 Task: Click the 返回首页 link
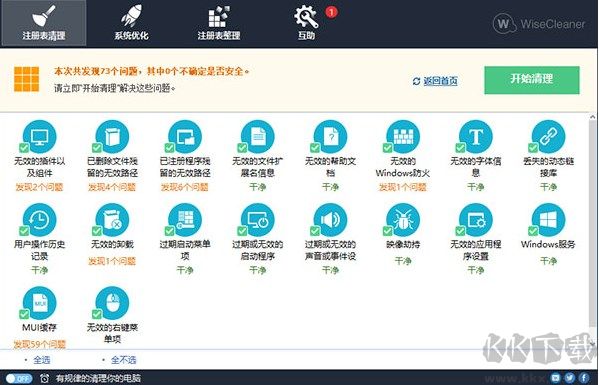(440, 81)
